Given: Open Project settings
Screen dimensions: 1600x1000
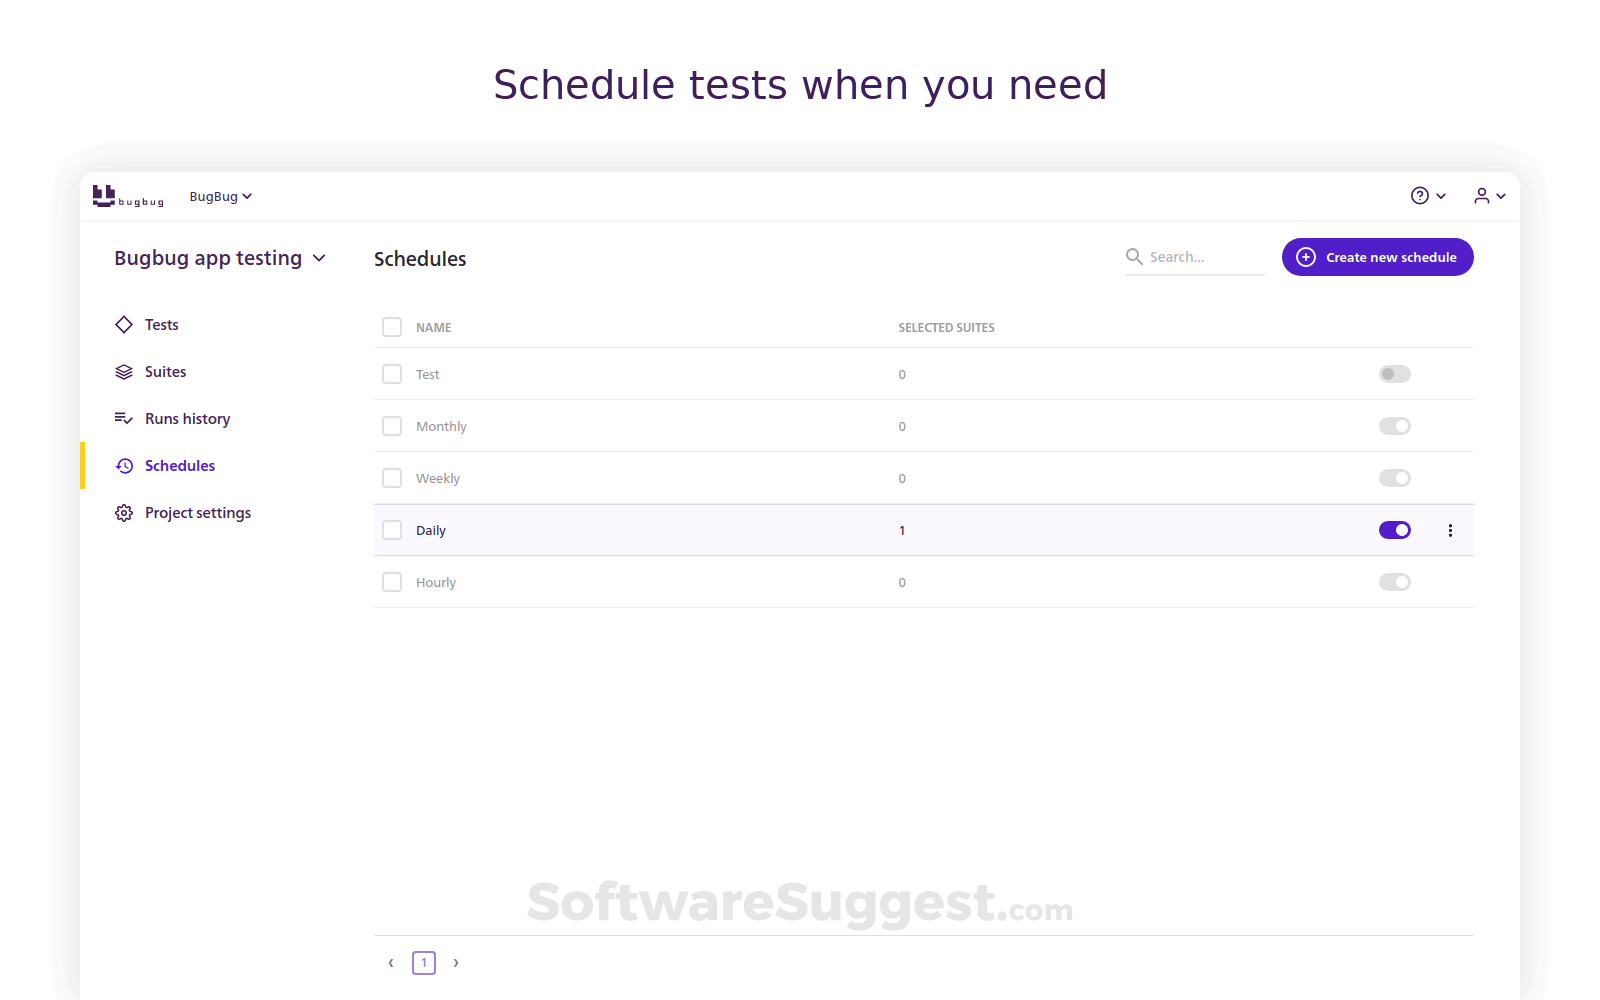Looking at the screenshot, I should coord(197,512).
